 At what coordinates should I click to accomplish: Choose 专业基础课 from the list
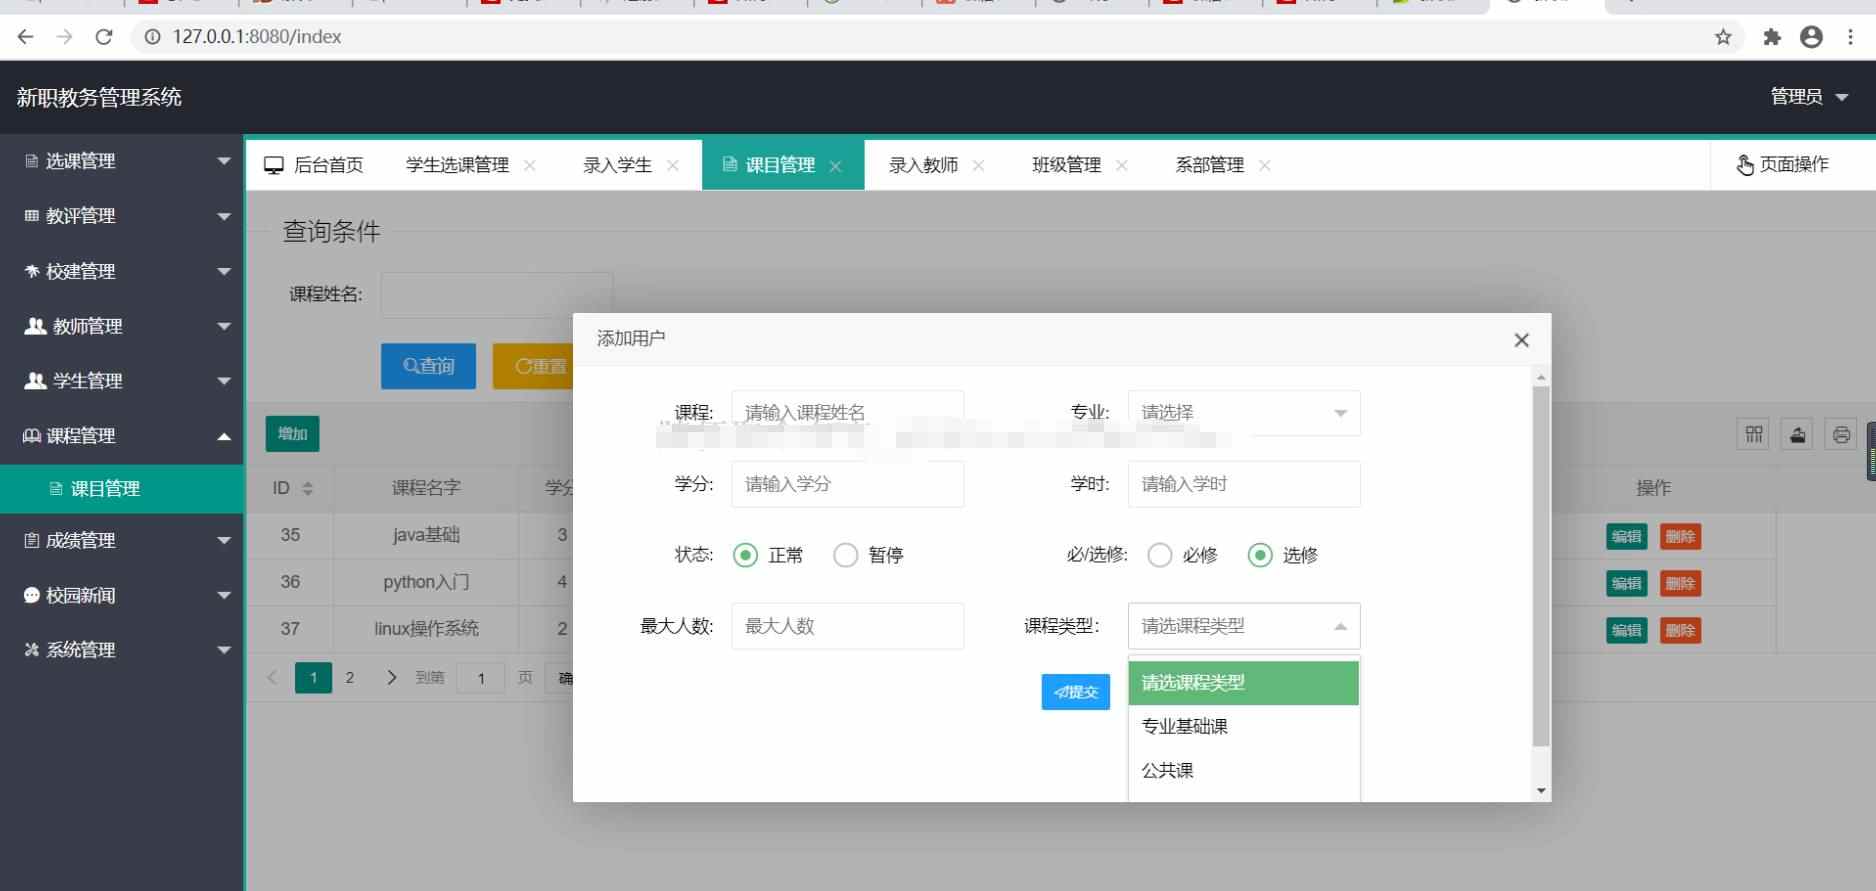(1244, 726)
